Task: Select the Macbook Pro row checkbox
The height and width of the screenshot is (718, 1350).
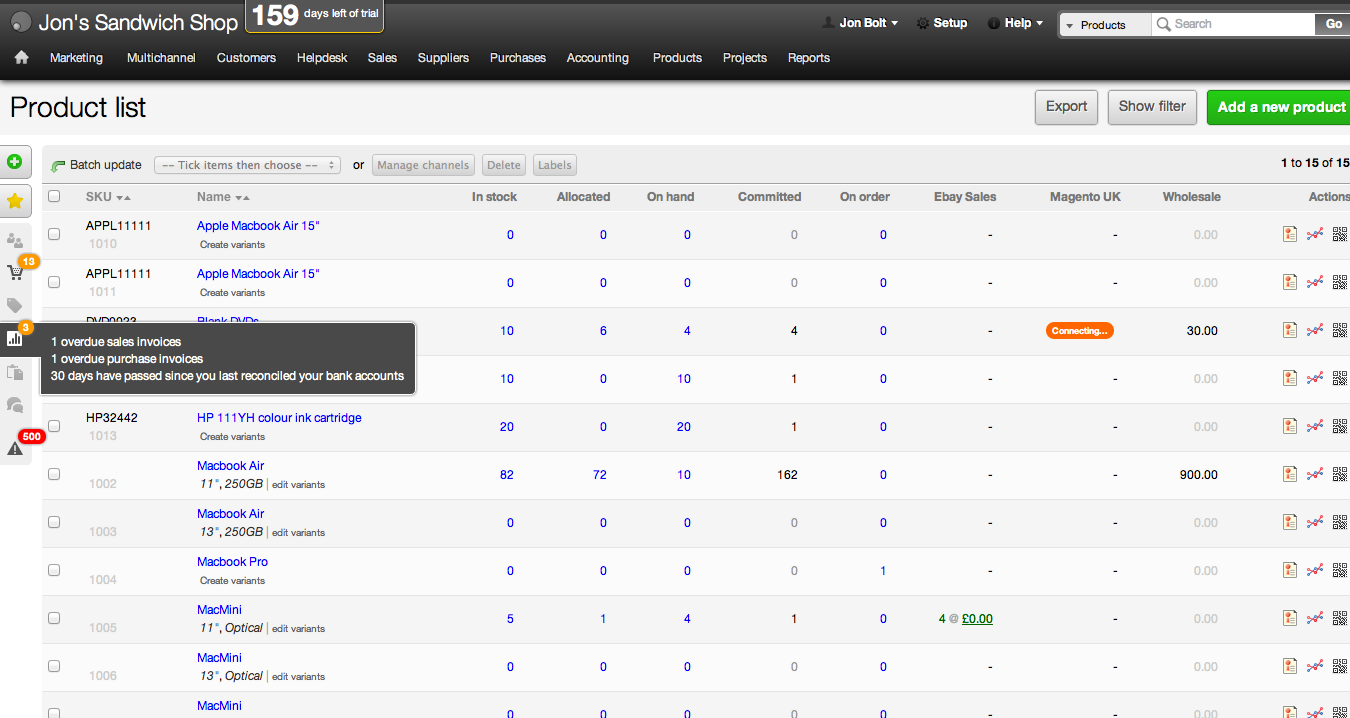Action: (54, 570)
